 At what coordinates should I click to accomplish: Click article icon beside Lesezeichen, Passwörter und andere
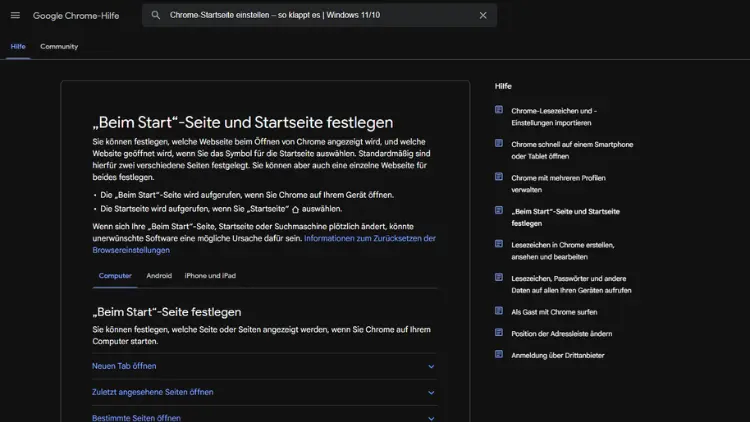(499, 277)
